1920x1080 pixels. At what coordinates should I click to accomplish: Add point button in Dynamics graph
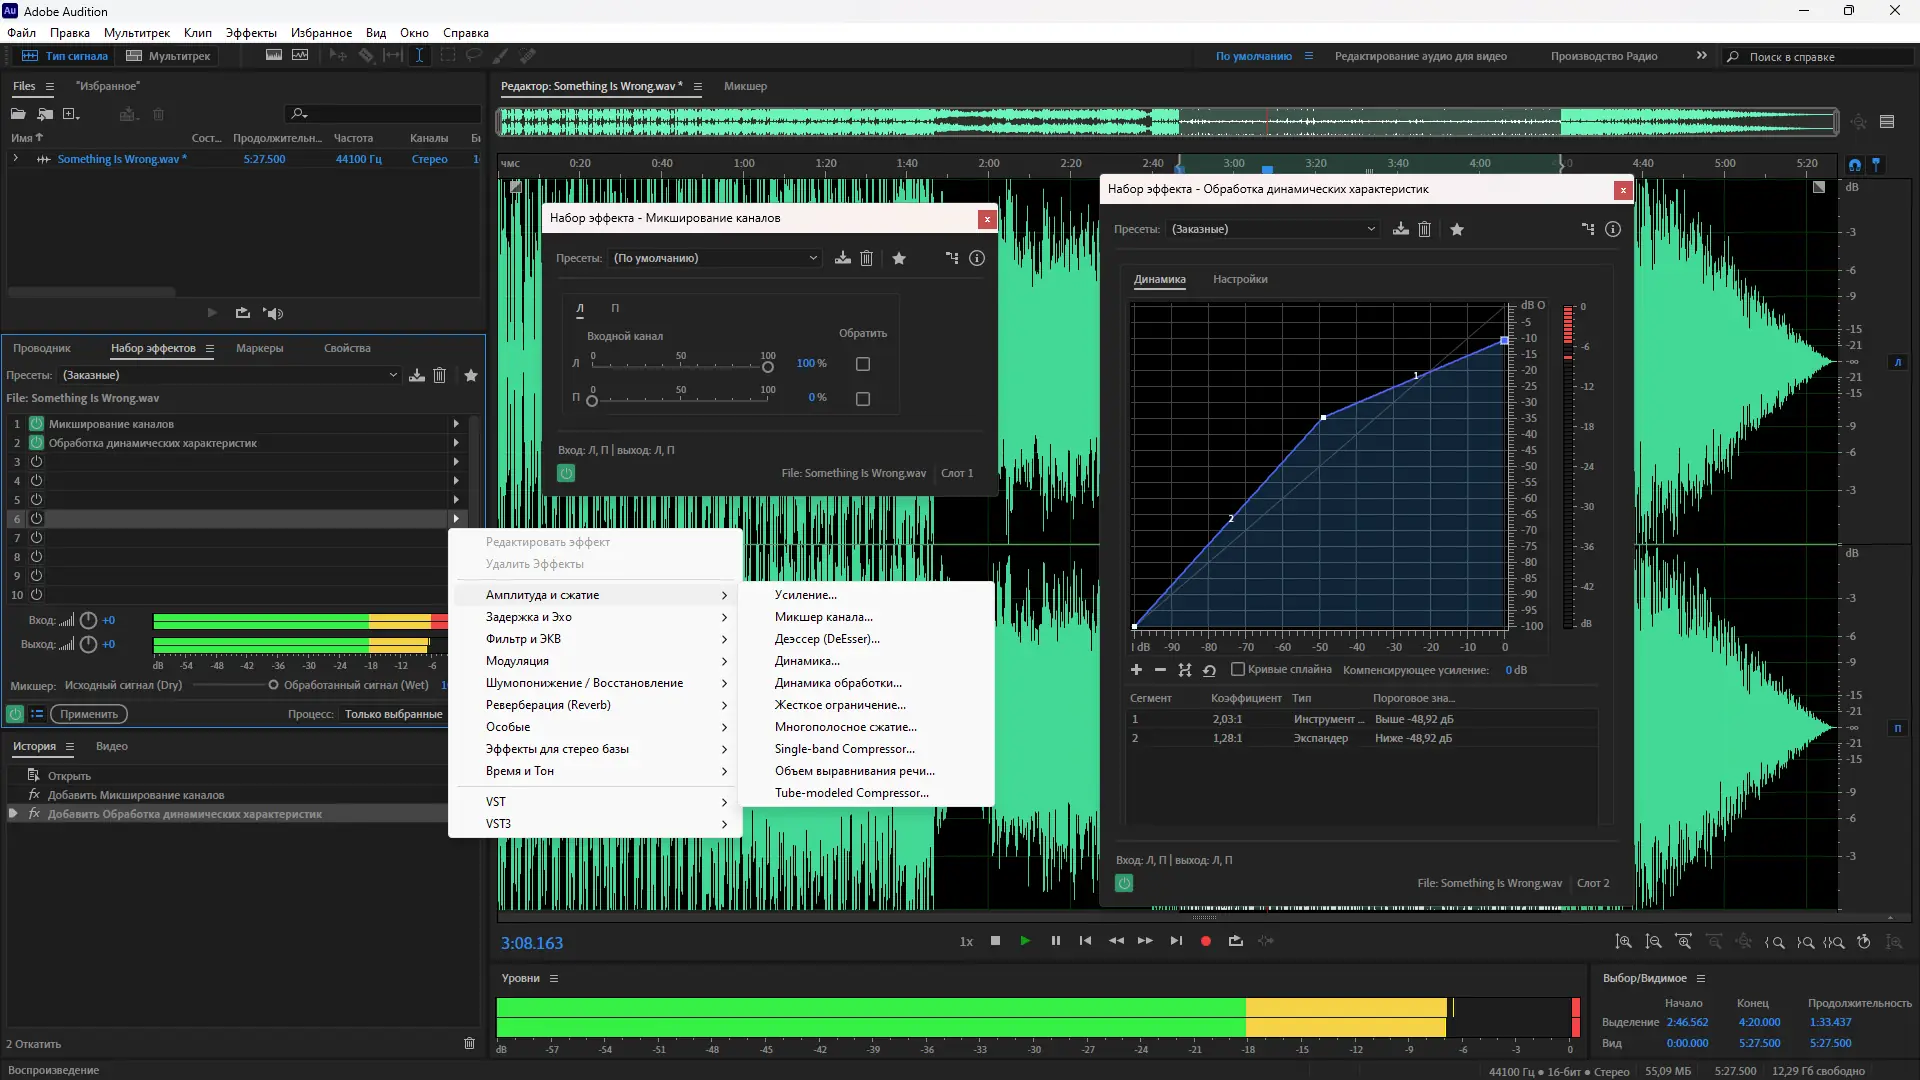tap(1136, 670)
